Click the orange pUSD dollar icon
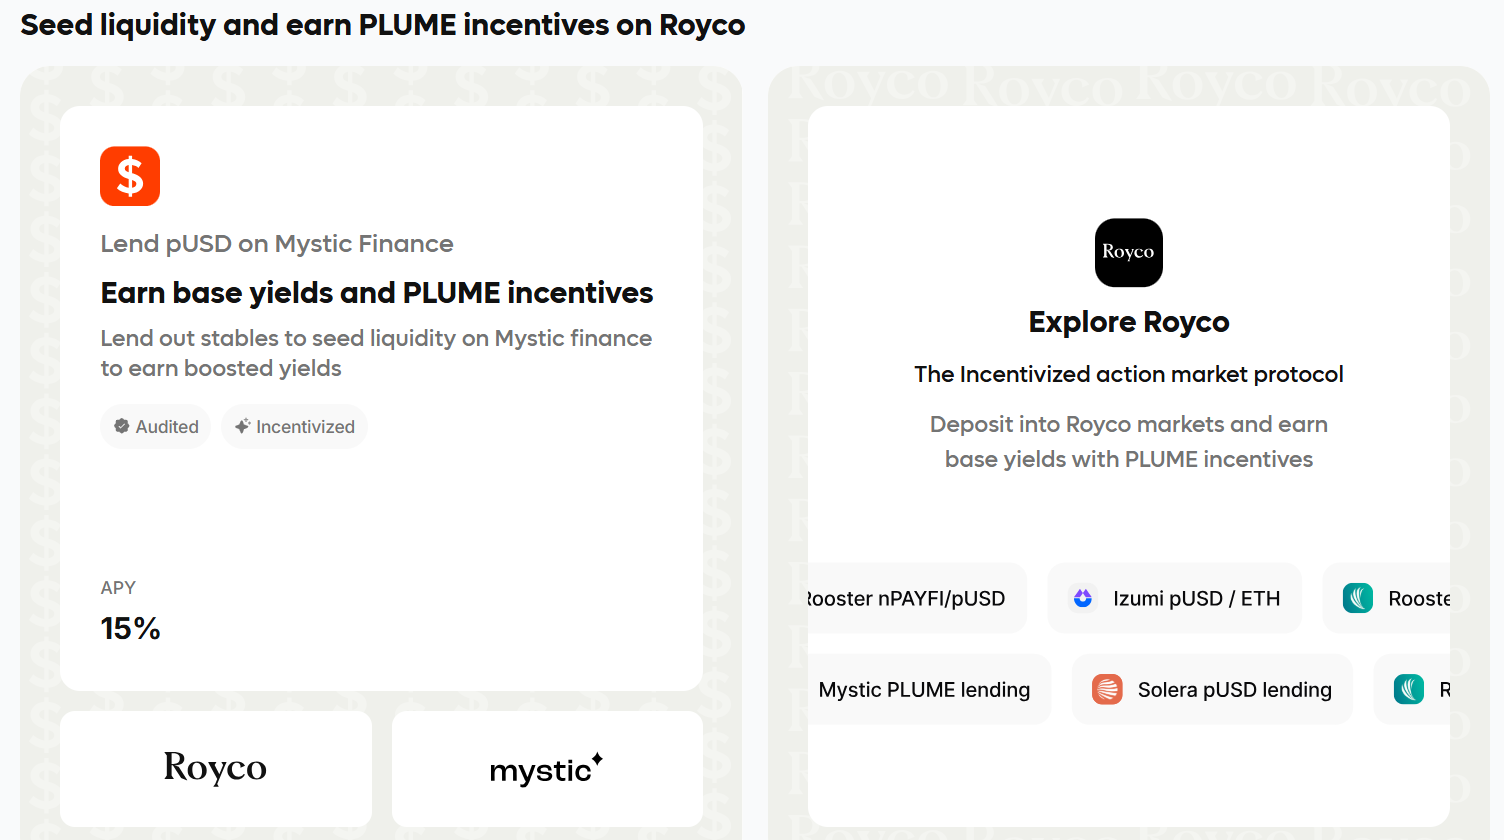This screenshot has height=840, width=1504. [130, 176]
